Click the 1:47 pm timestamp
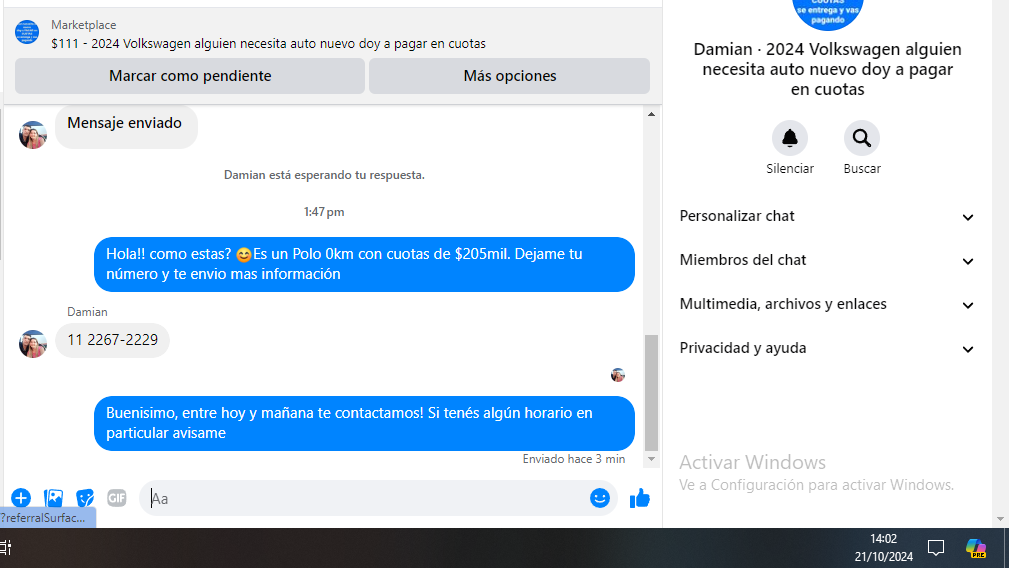This screenshot has height=568, width=1009. pos(324,212)
